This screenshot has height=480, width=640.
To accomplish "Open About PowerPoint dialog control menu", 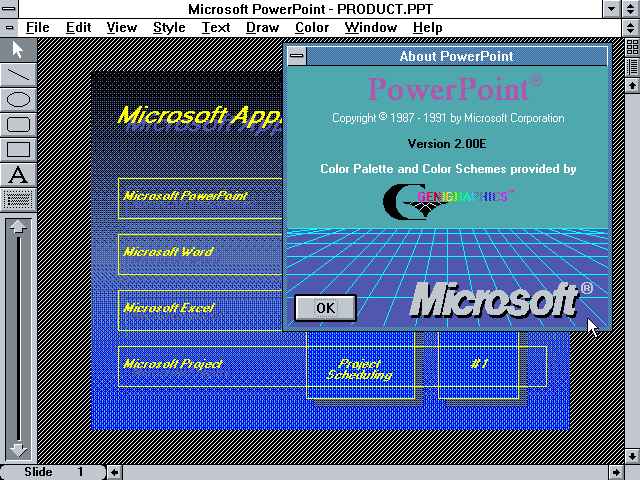I will [x=297, y=56].
